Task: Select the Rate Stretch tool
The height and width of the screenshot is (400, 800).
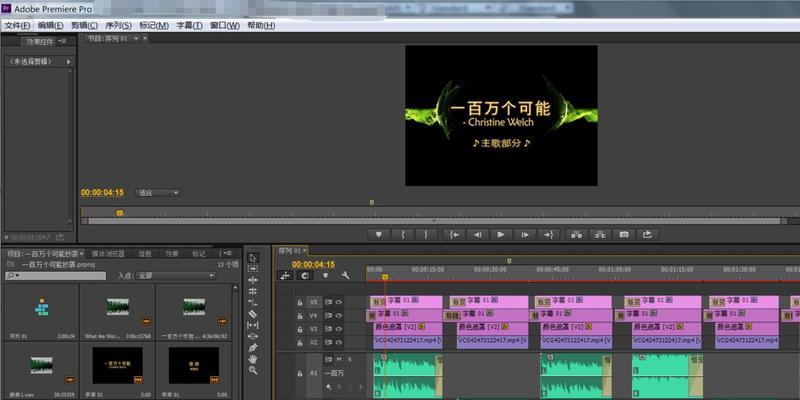Action: pos(253,303)
